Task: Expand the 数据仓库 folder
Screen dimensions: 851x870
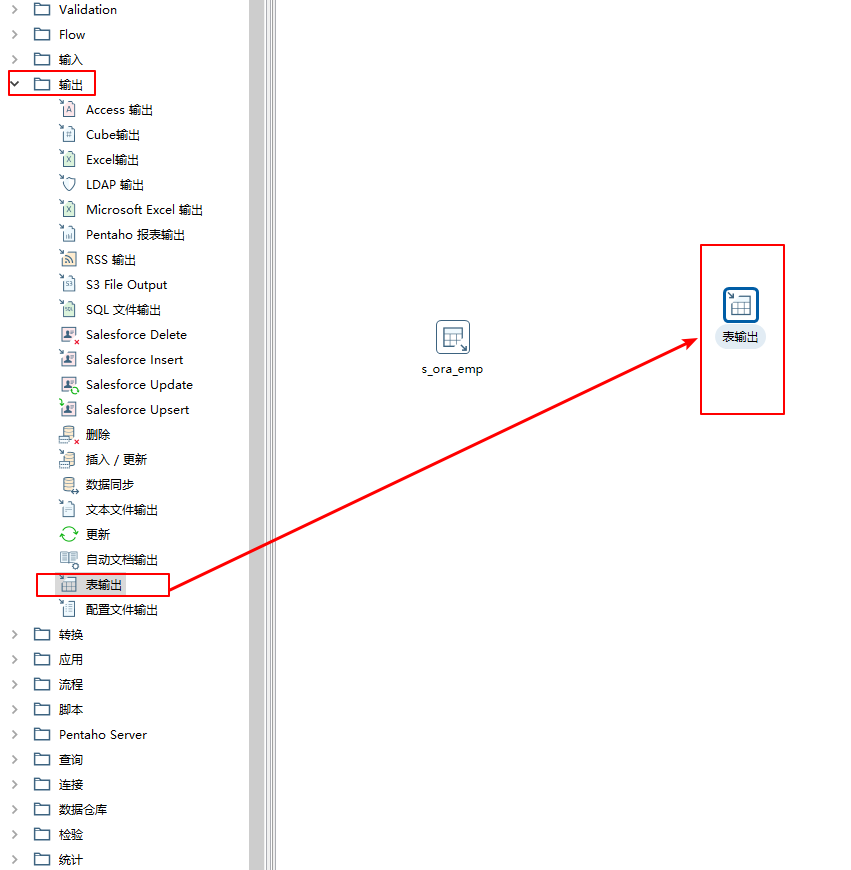Action: click(15, 809)
